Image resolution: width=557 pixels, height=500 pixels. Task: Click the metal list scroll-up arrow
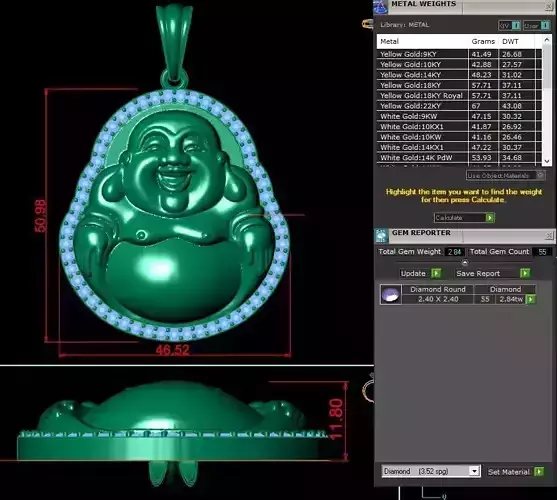pyautogui.click(x=546, y=40)
